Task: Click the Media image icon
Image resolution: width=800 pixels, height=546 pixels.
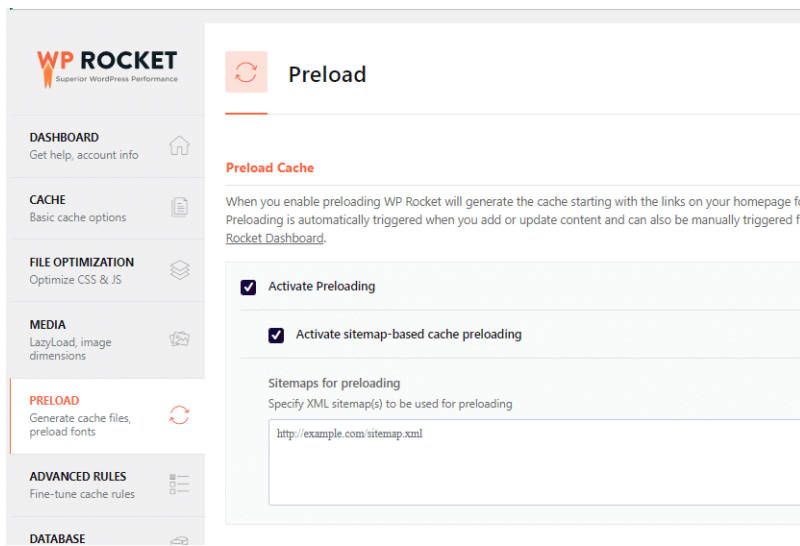Action: (x=180, y=339)
